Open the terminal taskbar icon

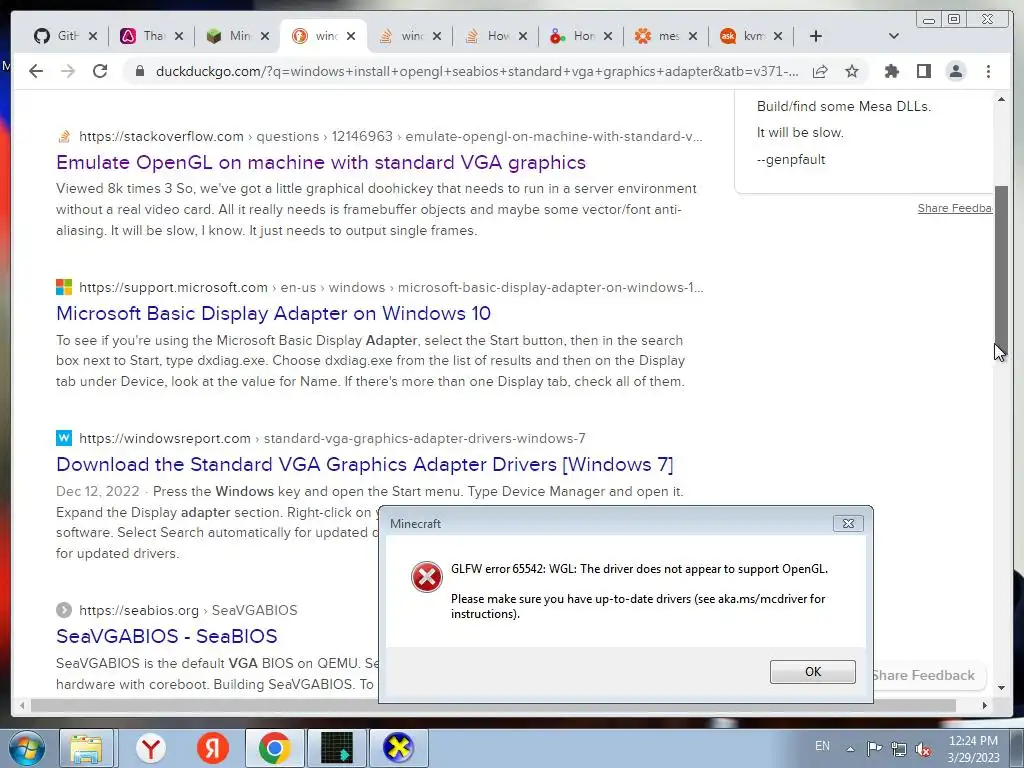[336, 748]
